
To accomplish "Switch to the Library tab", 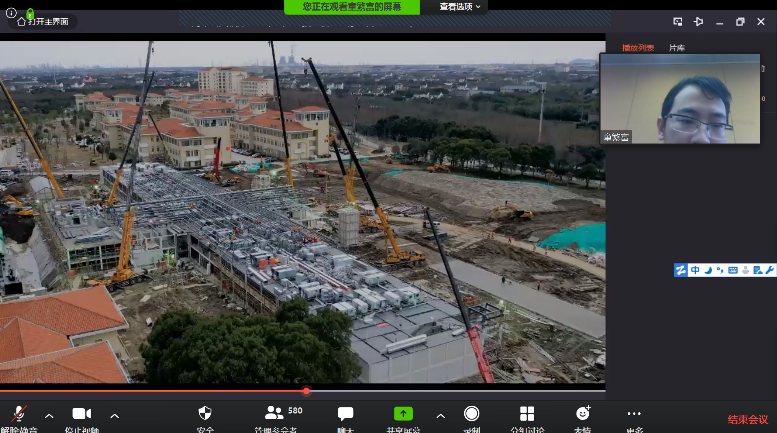I will [x=677, y=47].
